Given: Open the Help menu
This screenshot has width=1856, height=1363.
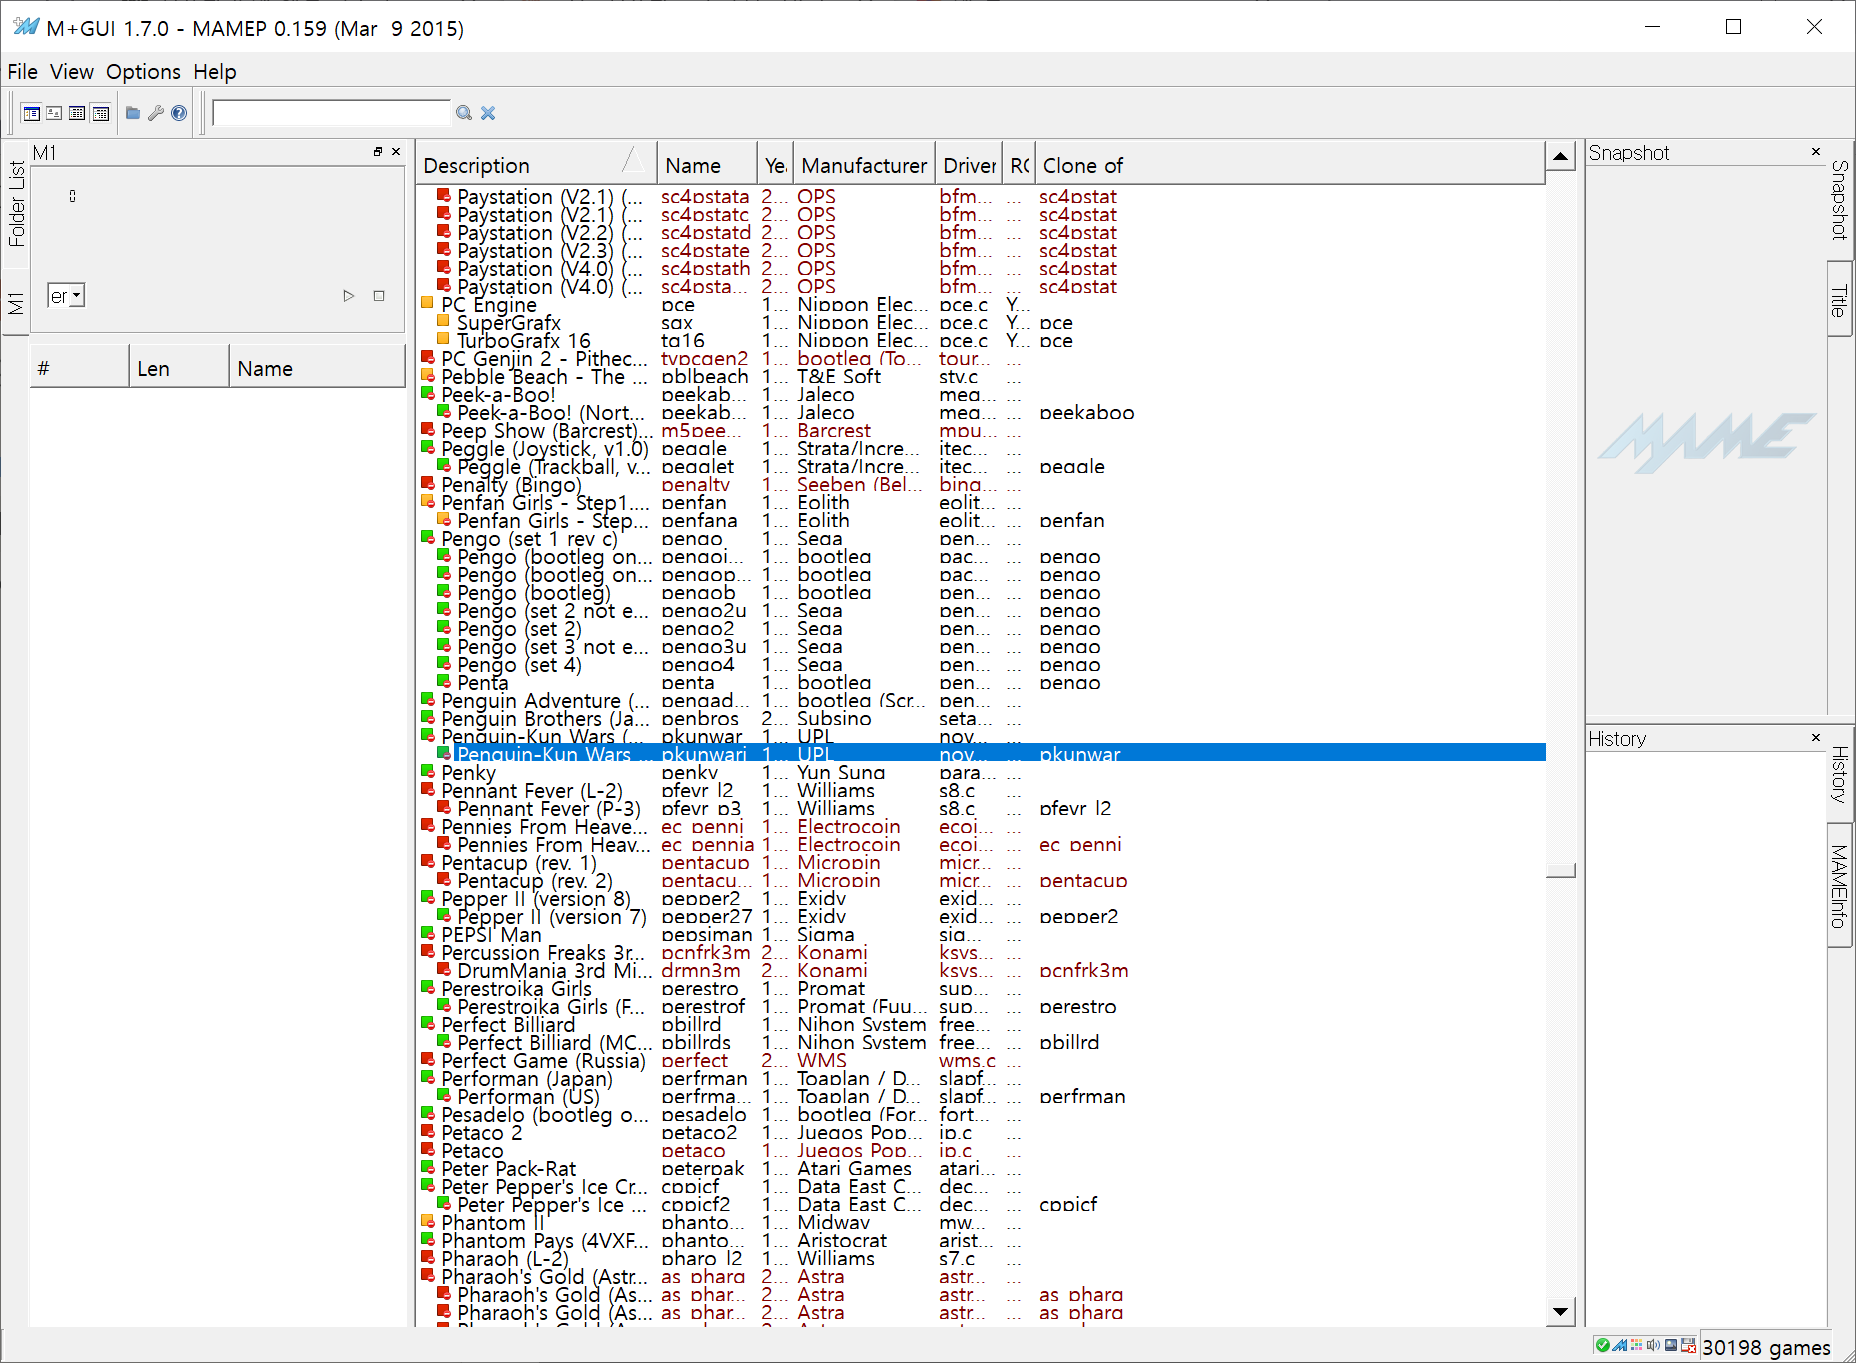Looking at the screenshot, I should 215,72.
